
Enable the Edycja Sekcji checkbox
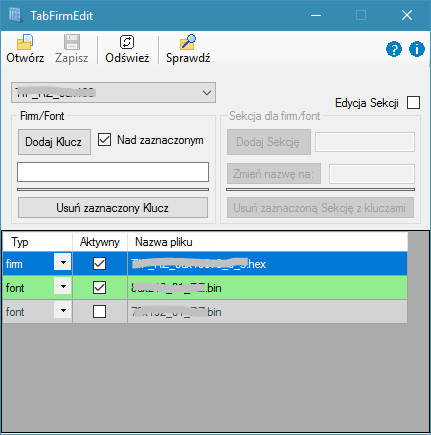click(413, 103)
